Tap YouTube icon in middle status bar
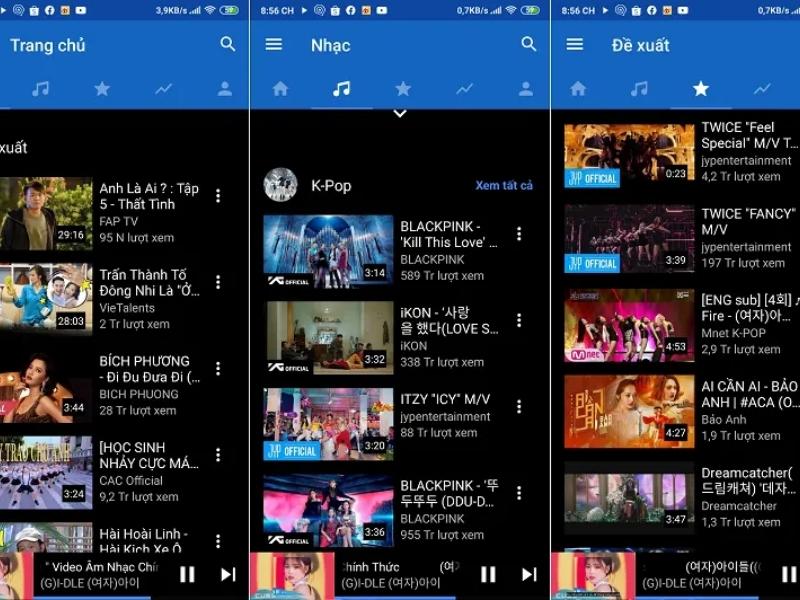This screenshot has width=800, height=600. (x=382, y=10)
